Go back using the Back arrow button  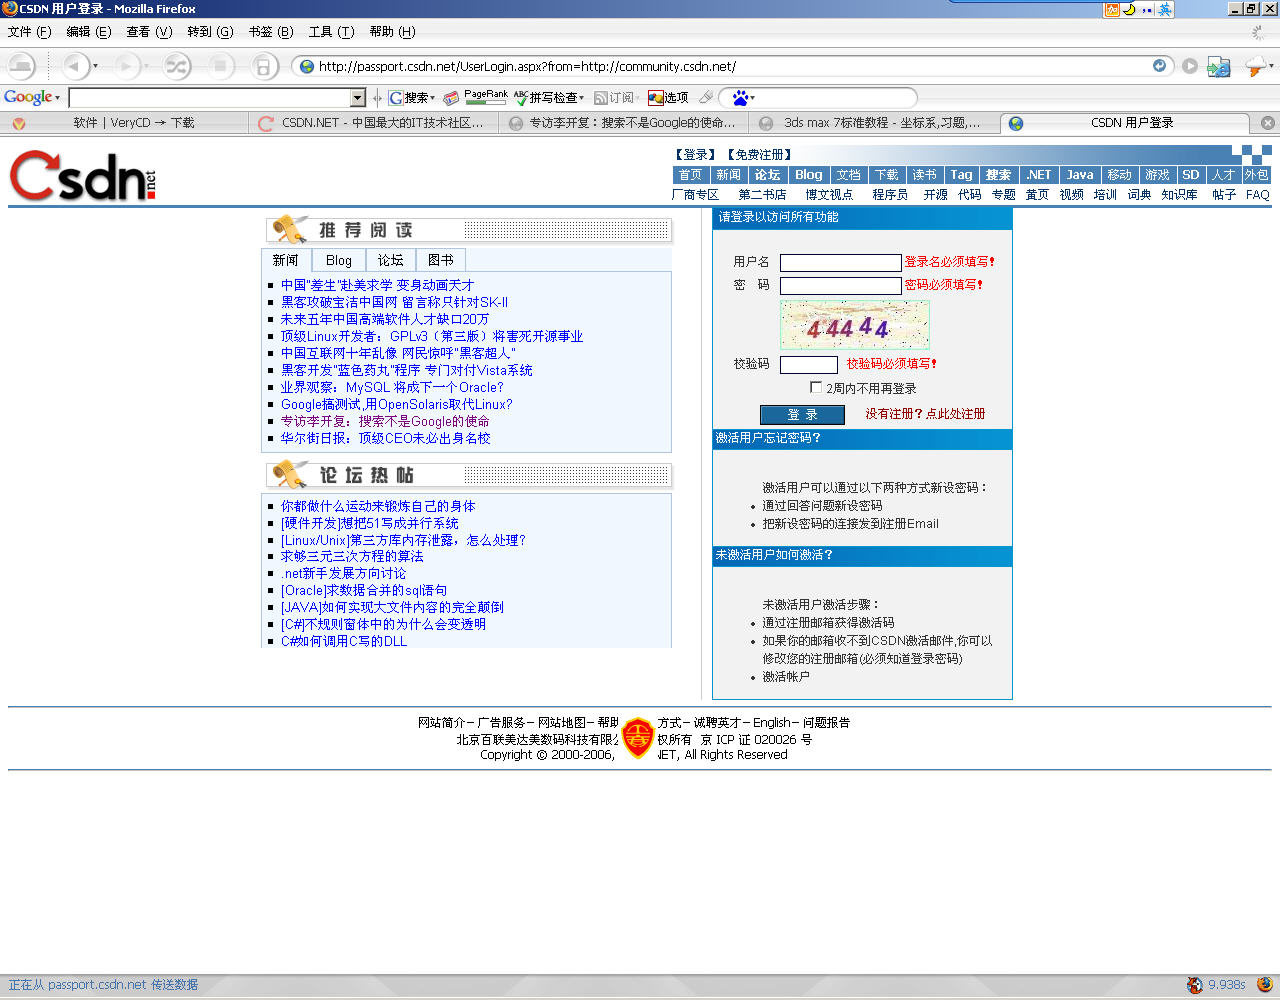click(x=75, y=66)
